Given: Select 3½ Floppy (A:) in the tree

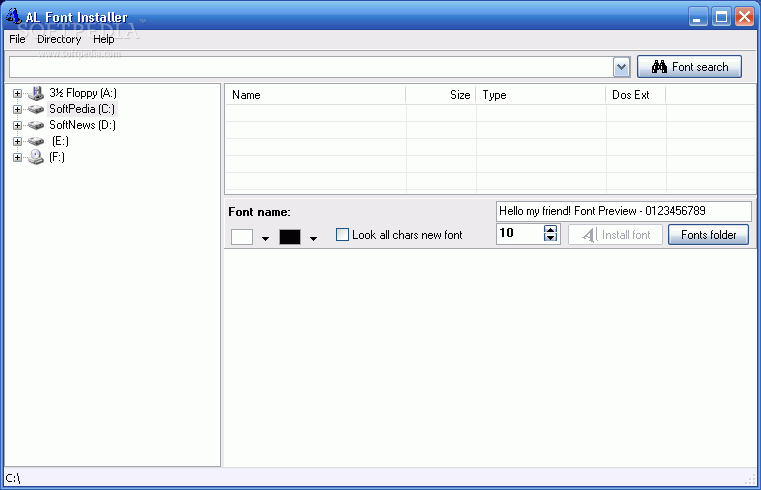Looking at the screenshot, I should [83, 93].
